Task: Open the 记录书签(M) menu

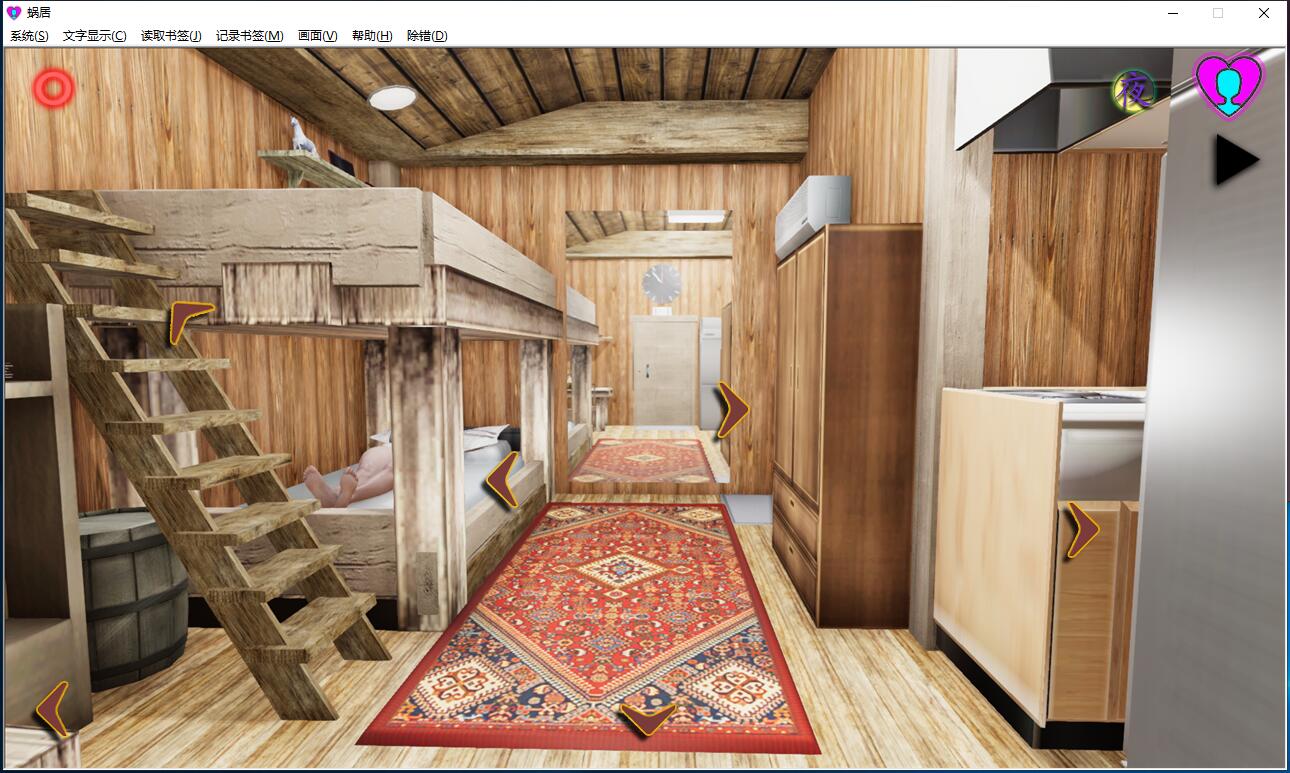Action: point(250,35)
